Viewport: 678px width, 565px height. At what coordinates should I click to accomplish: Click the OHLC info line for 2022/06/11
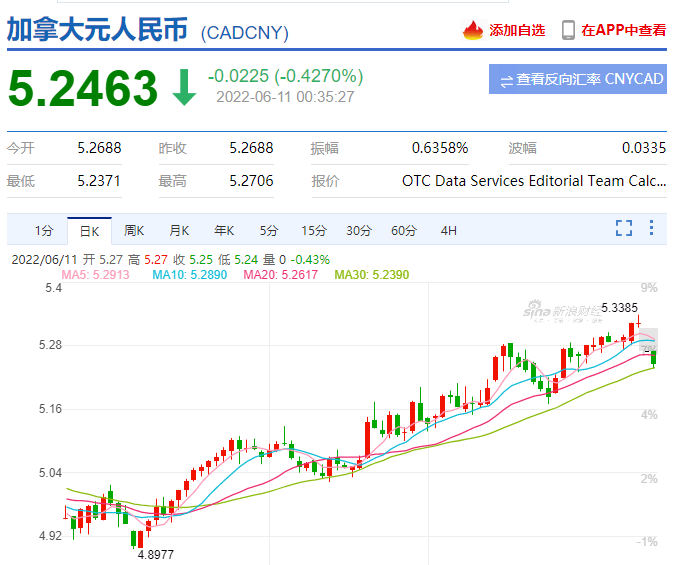click(x=170, y=260)
